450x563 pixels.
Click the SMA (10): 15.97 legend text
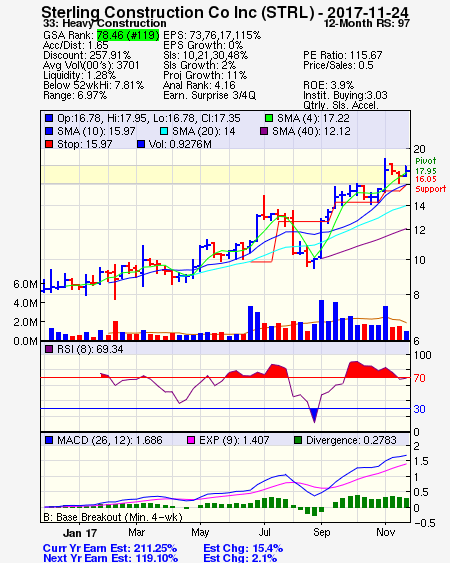tap(96, 131)
